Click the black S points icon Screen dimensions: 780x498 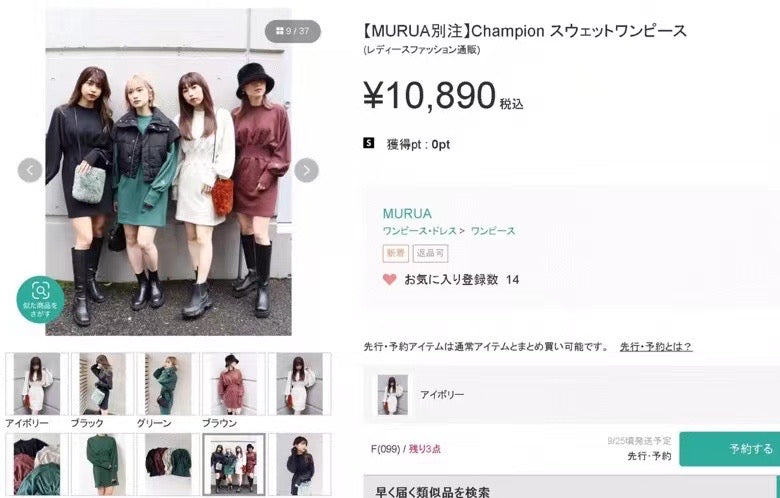(x=368, y=144)
